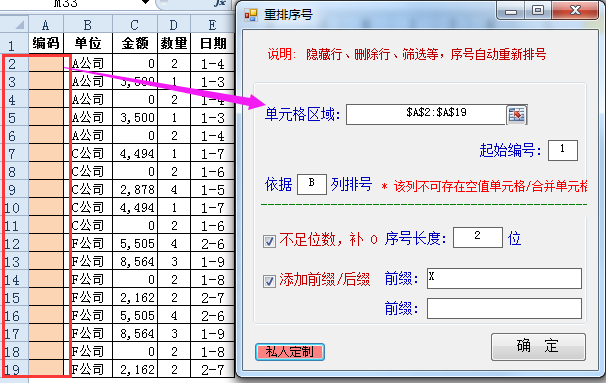Click the 重排序号 dialog title icon
Image resolution: width=606 pixels, height=383 pixels.
coord(251,15)
